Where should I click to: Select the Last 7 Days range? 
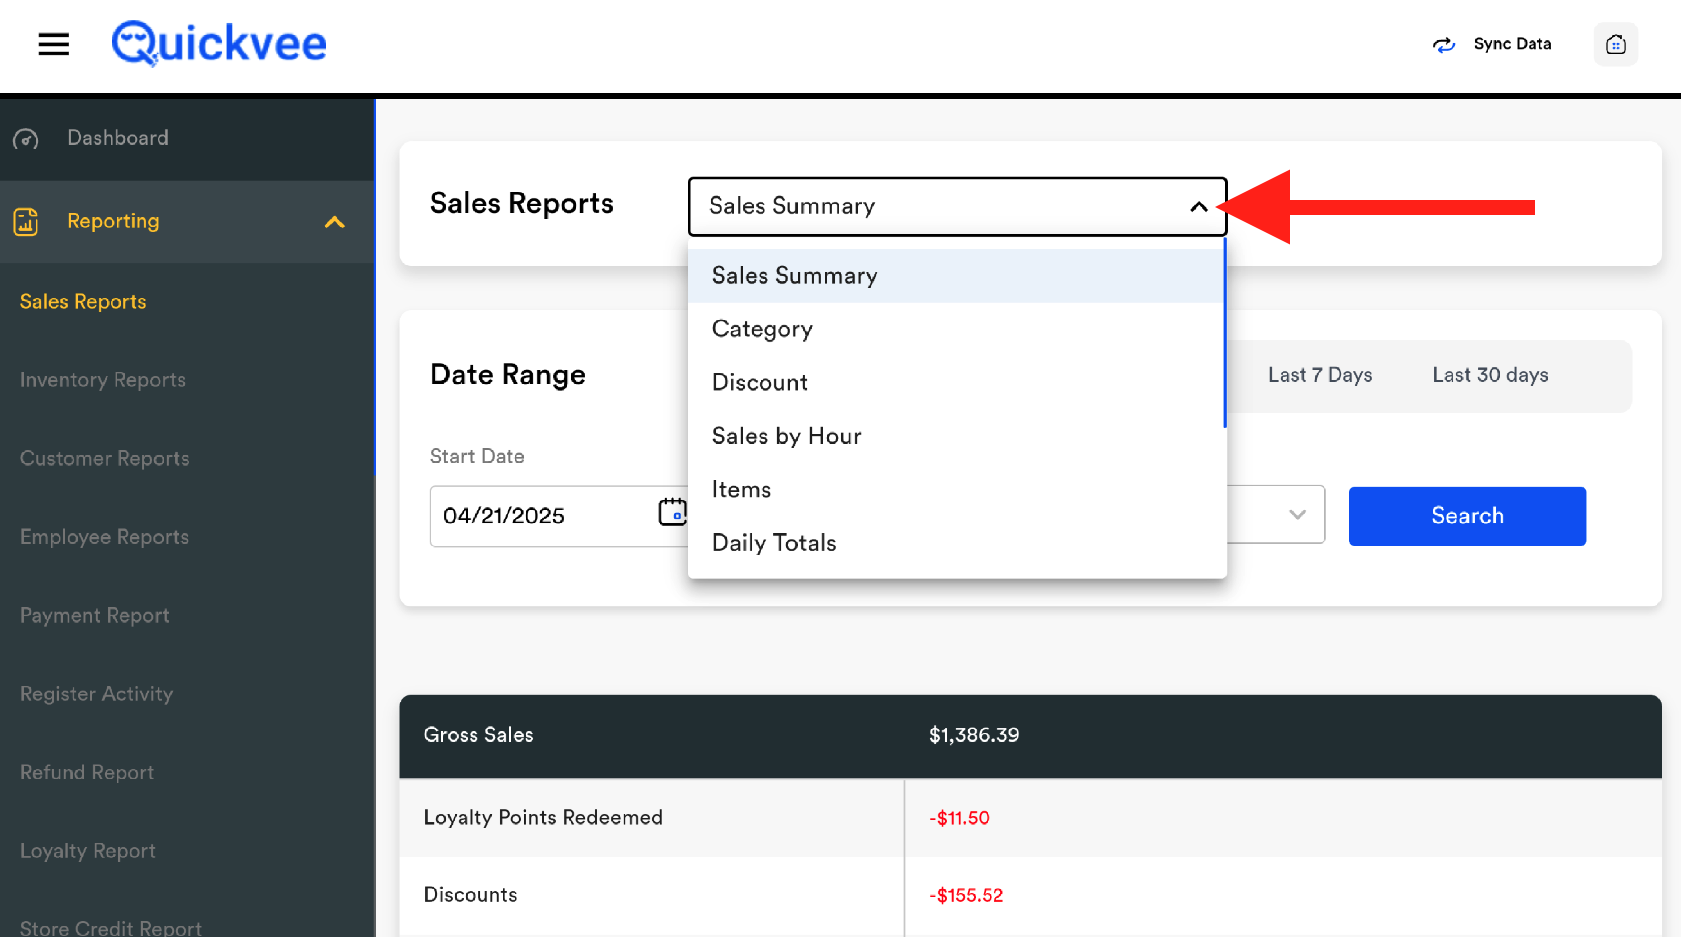pyautogui.click(x=1319, y=375)
